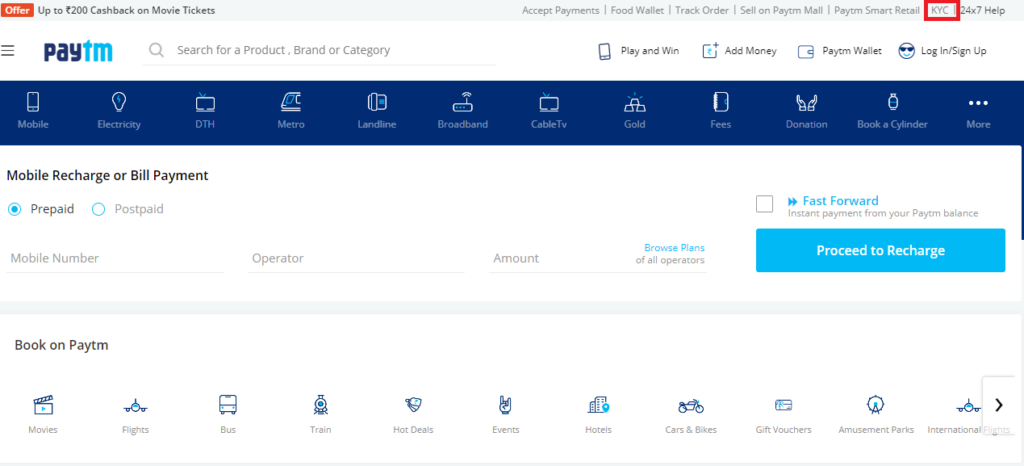1024x466 pixels.
Task: Select the Book a Cylinder icon
Action: [x=893, y=102]
